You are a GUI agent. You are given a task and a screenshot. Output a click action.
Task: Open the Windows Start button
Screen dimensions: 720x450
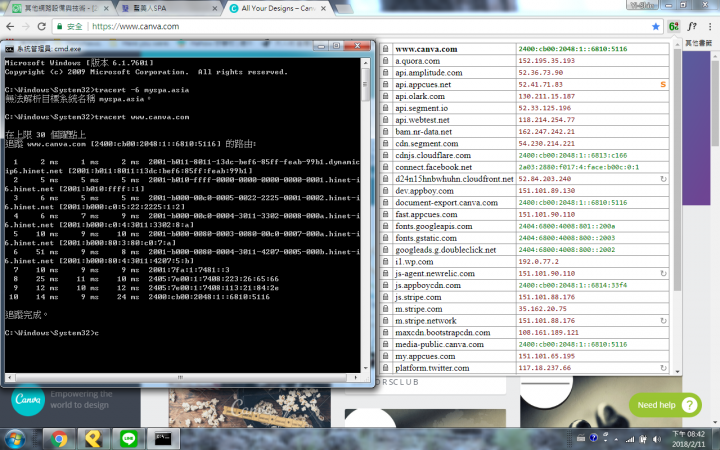click(x=15, y=439)
